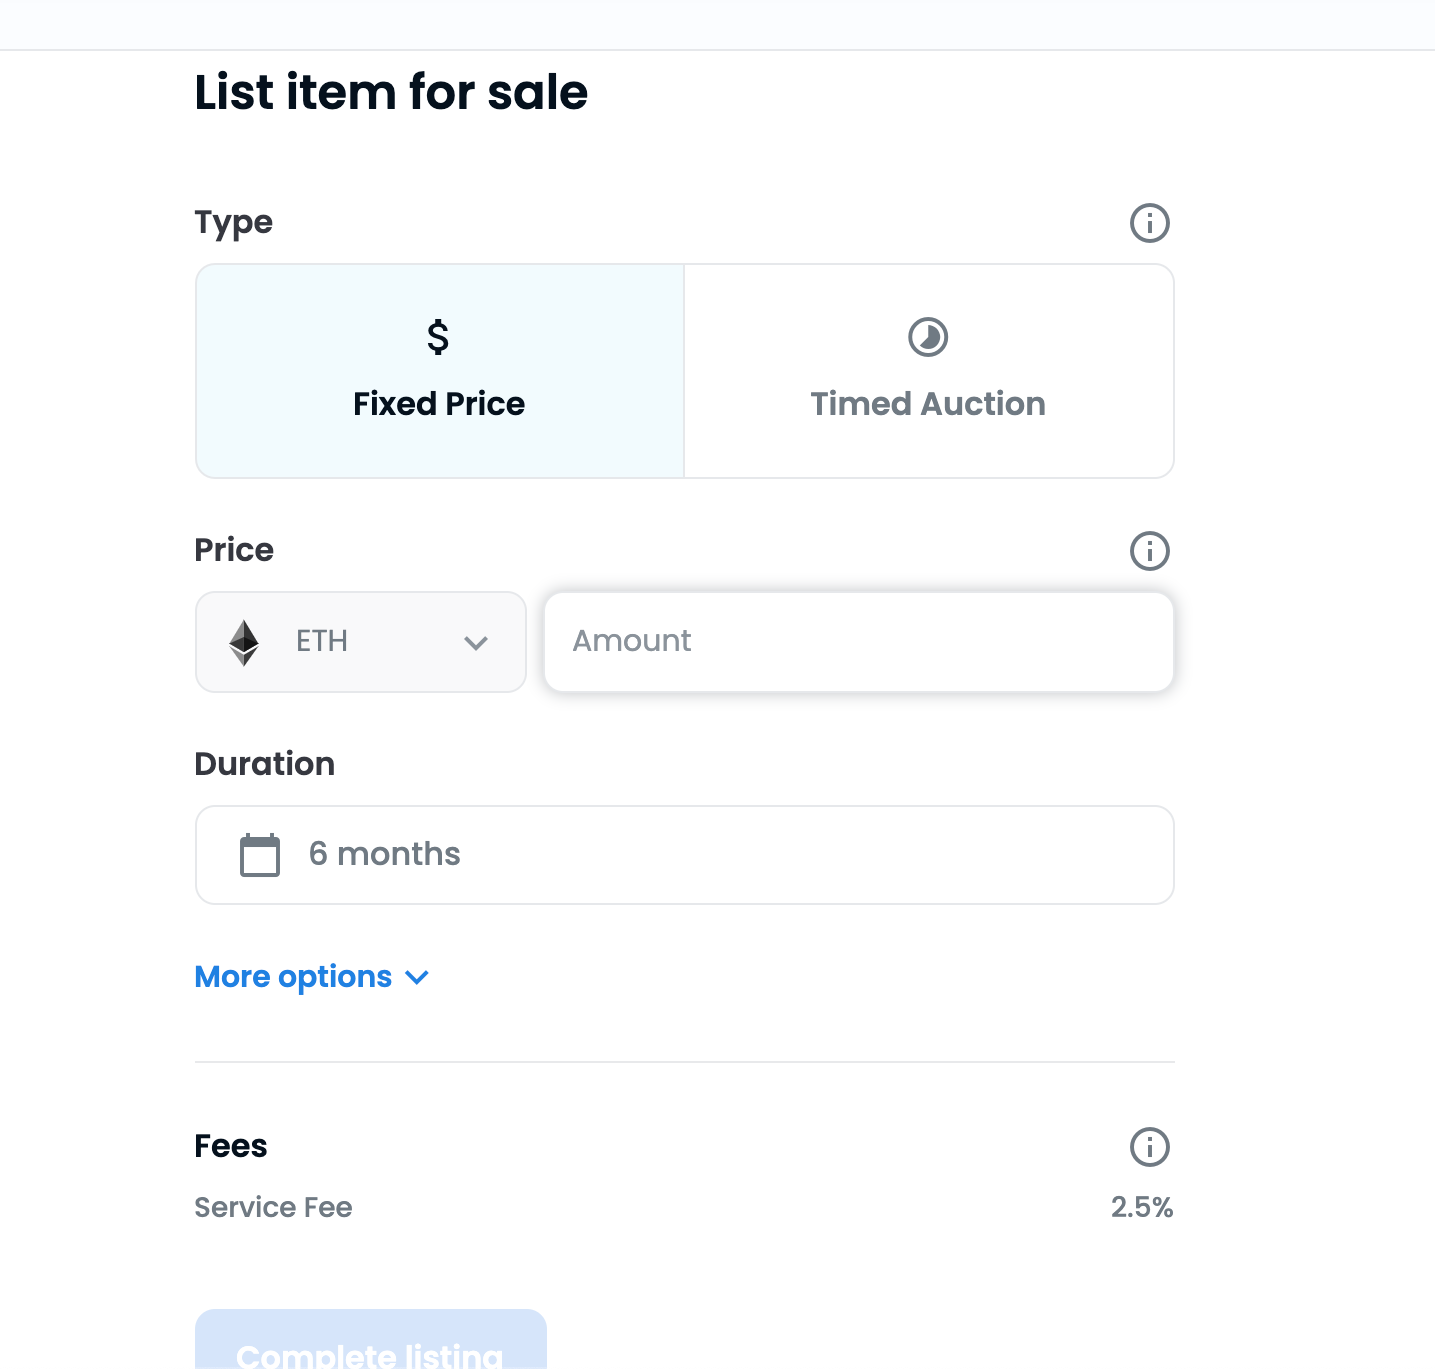Image resolution: width=1435 pixels, height=1369 pixels.
Task: Expand the chevron next to More options
Action: click(x=417, y=977)
